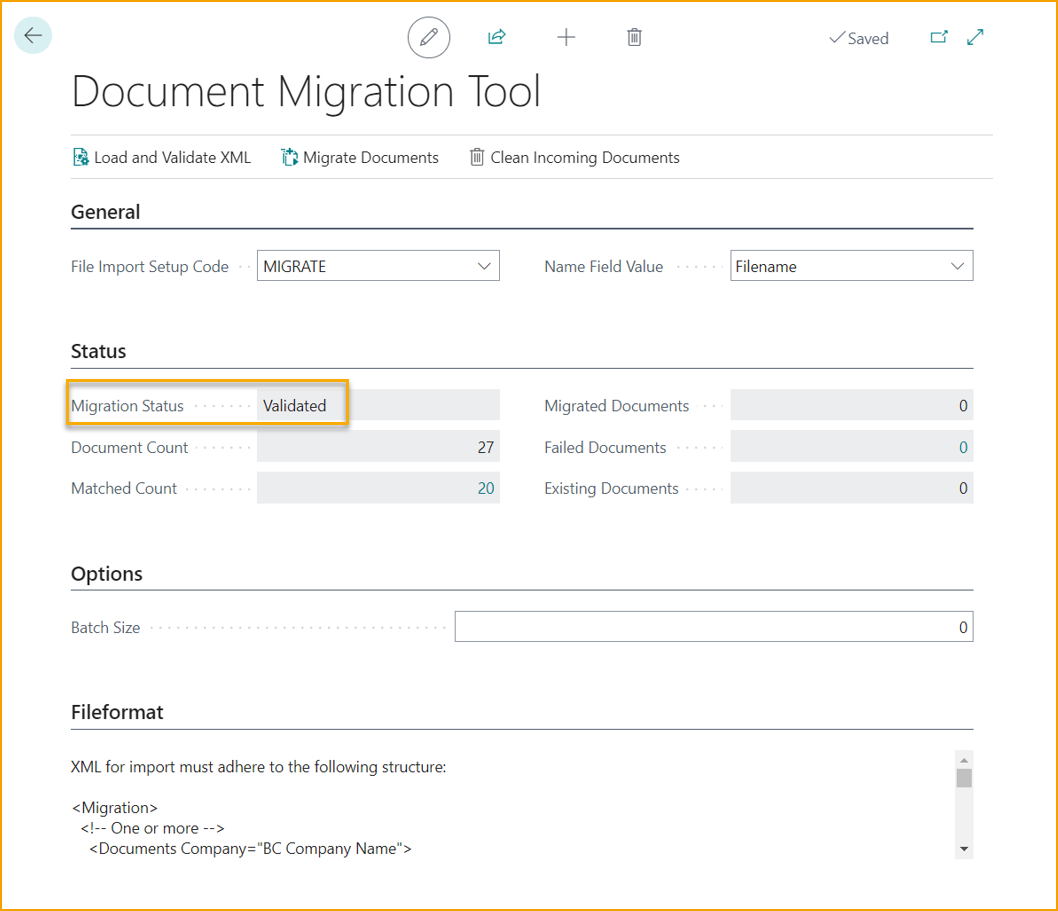Open the page in a new window icon
Viewport: 1058px width, 911px height.
[938, 35]
